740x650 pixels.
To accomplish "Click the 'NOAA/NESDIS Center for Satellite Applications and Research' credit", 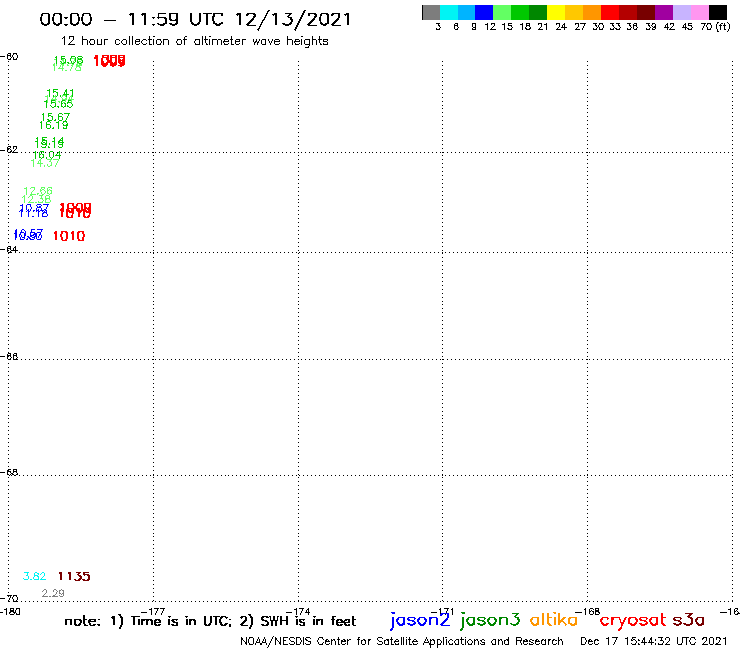I will [402, 642].
